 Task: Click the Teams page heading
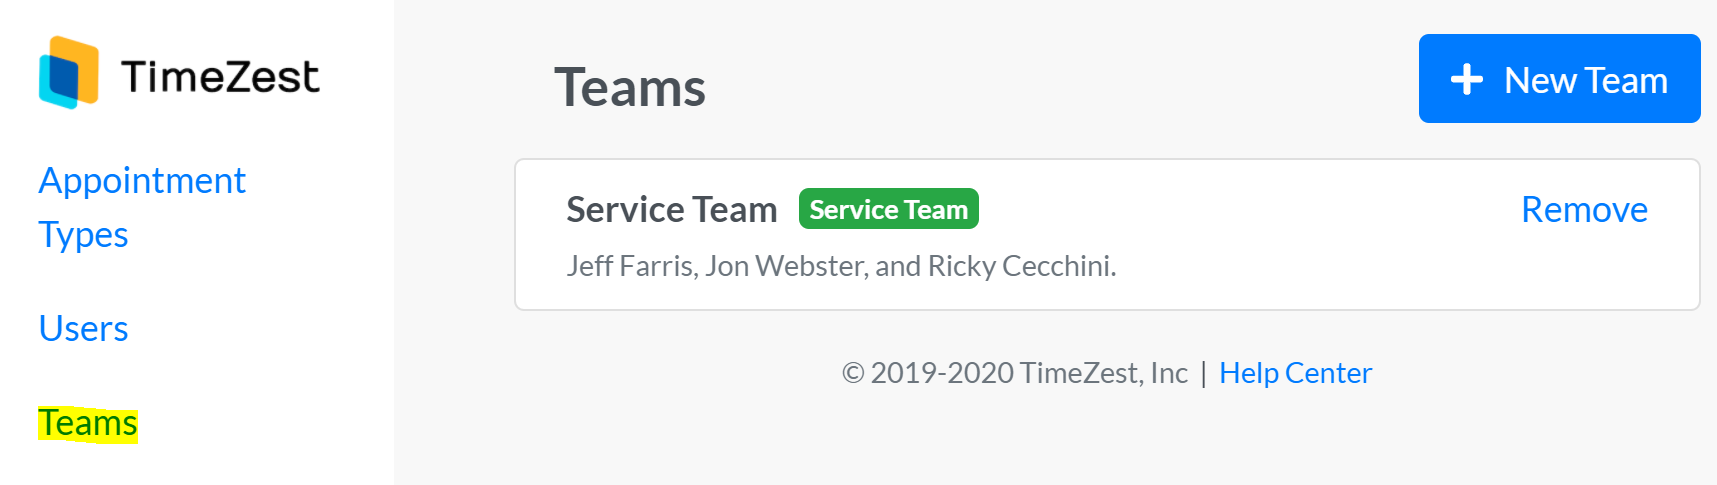point(630,87)
